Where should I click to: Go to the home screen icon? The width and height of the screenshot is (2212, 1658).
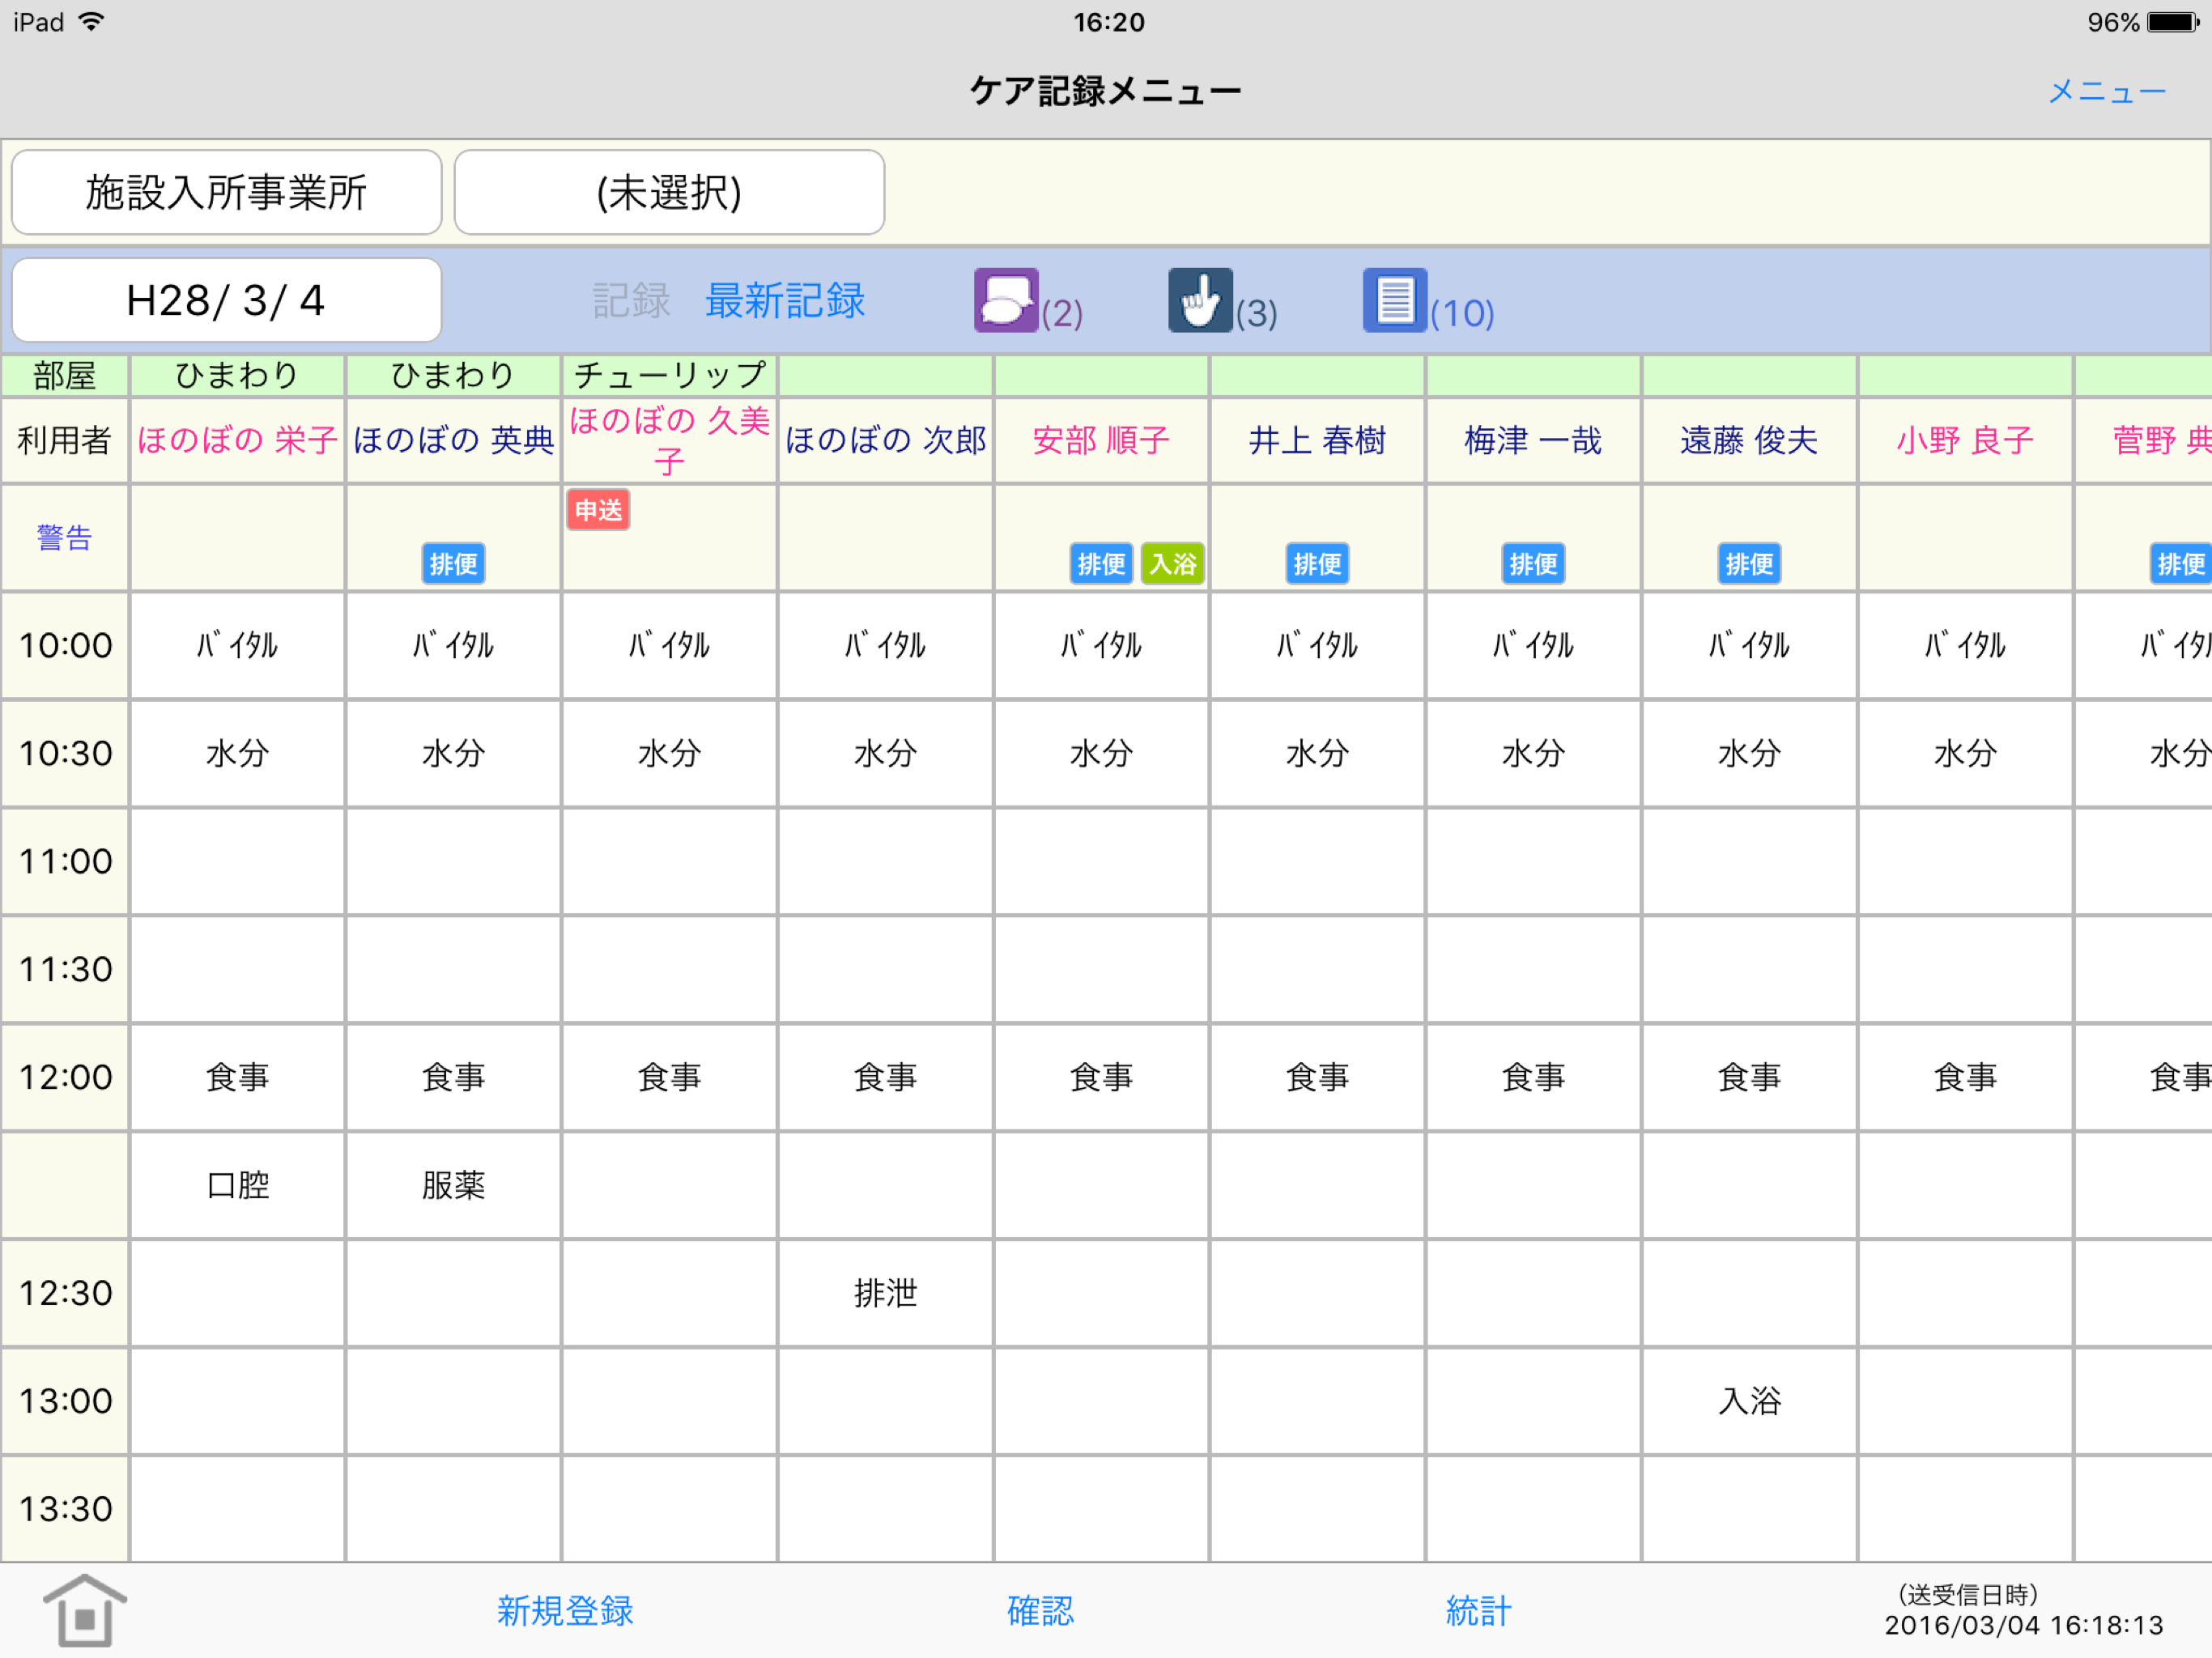[x=85, y=1610]
